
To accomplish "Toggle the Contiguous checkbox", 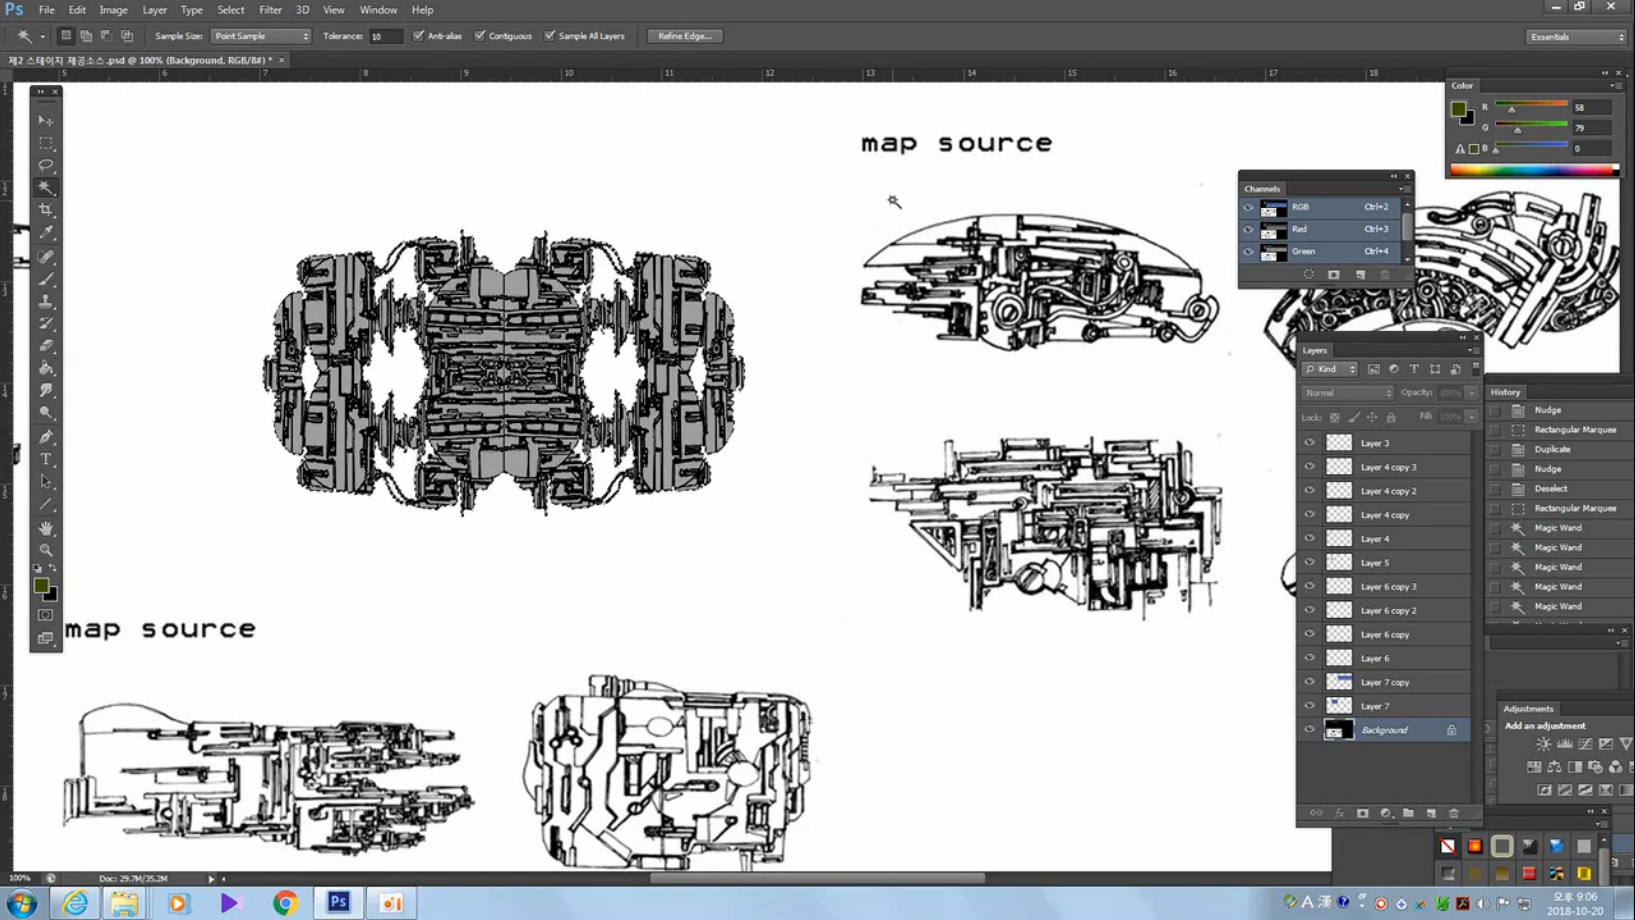I will [480, 36].
